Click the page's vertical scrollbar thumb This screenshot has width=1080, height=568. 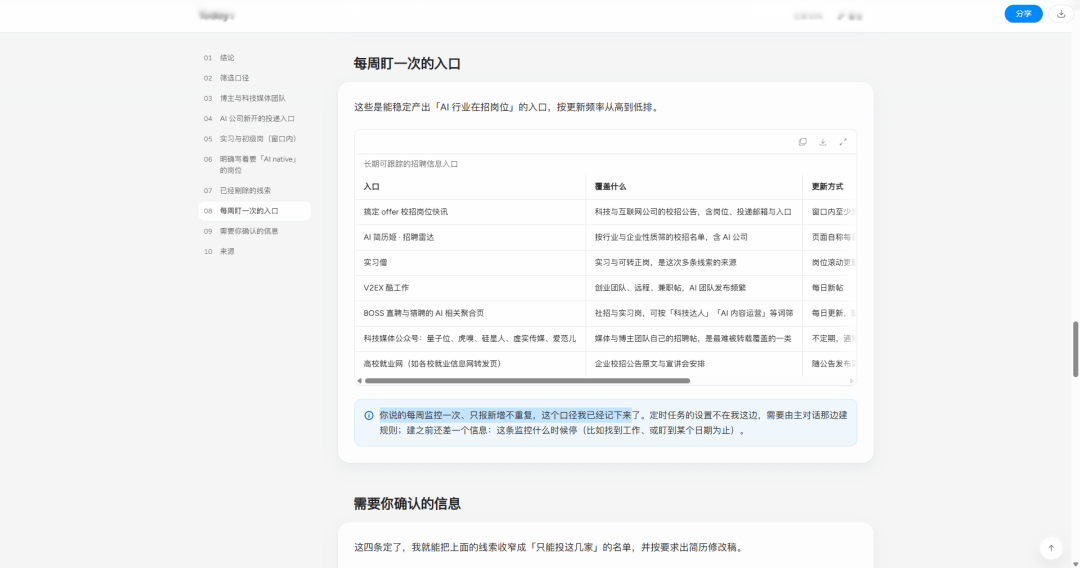pyautogui.click(x=1075, y=348)
